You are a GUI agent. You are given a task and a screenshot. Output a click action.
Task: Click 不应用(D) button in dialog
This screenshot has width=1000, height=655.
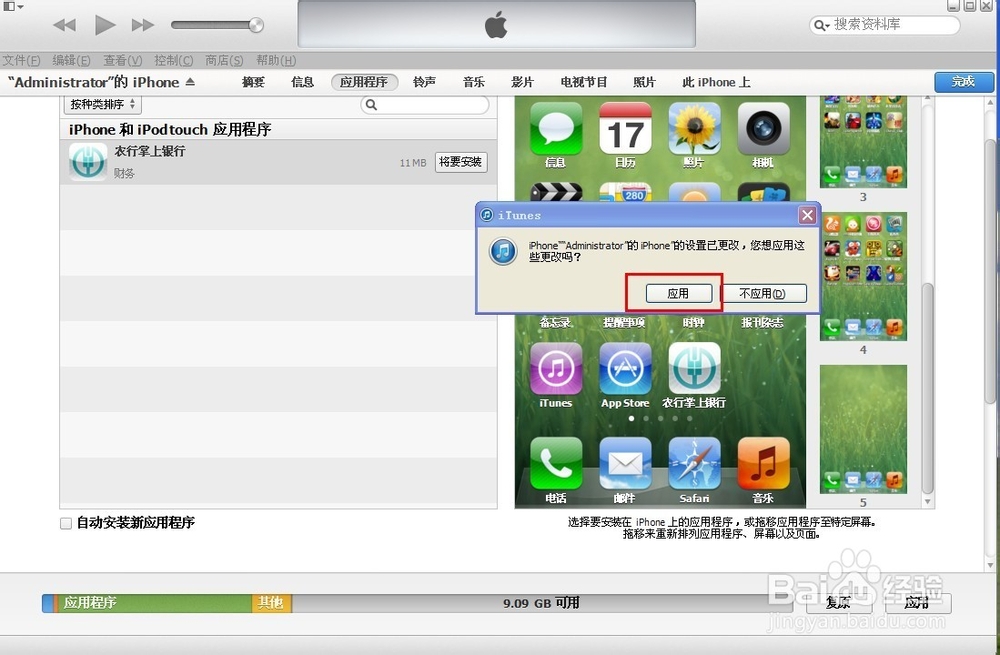tap(763, 293)
